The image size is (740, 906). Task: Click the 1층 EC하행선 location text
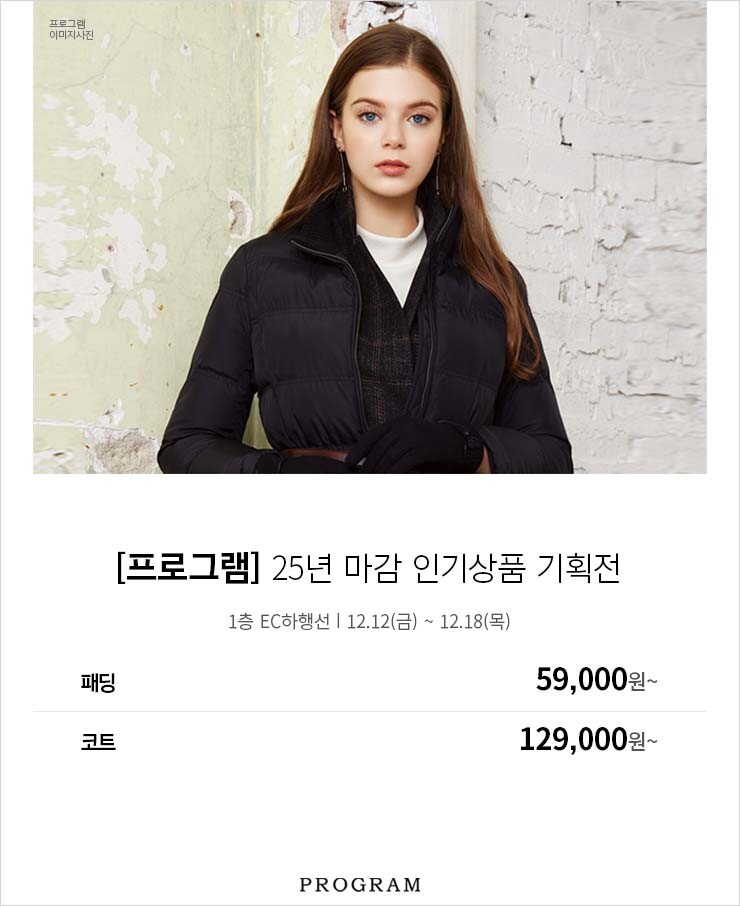(x=278, y=622)
